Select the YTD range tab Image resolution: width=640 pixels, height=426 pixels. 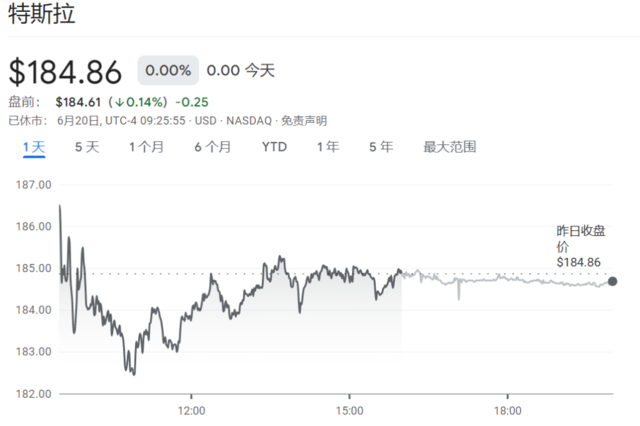[274, 147]
